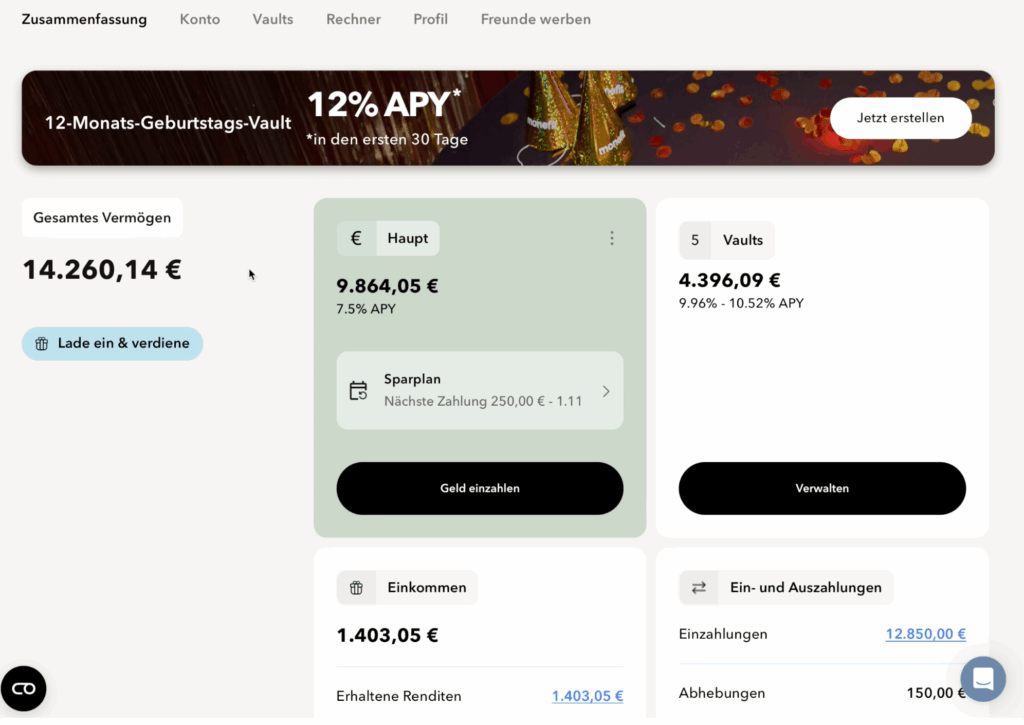The height and width of the screenshot is (725, 1024).
Task: Open the Einzahlungen 12.850,00 € link
Action: coord(925,634)
